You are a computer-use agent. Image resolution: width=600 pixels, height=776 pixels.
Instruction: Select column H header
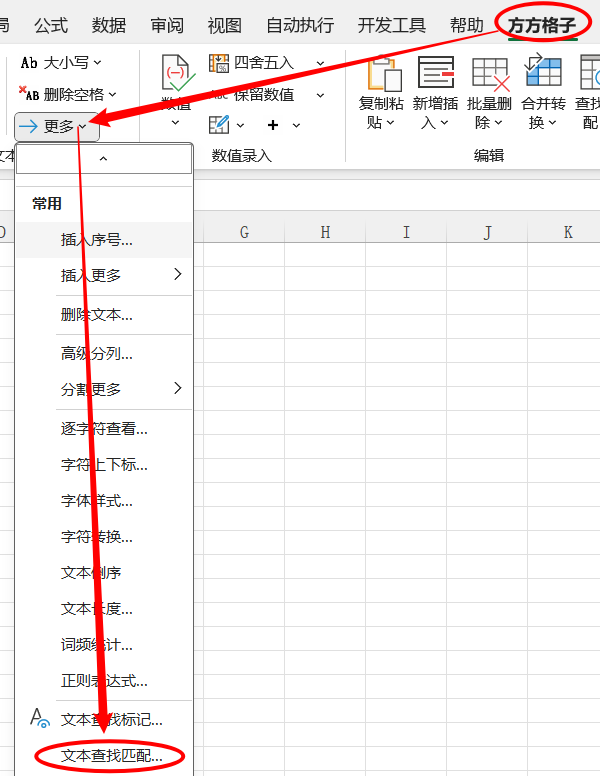pos(325,232)
